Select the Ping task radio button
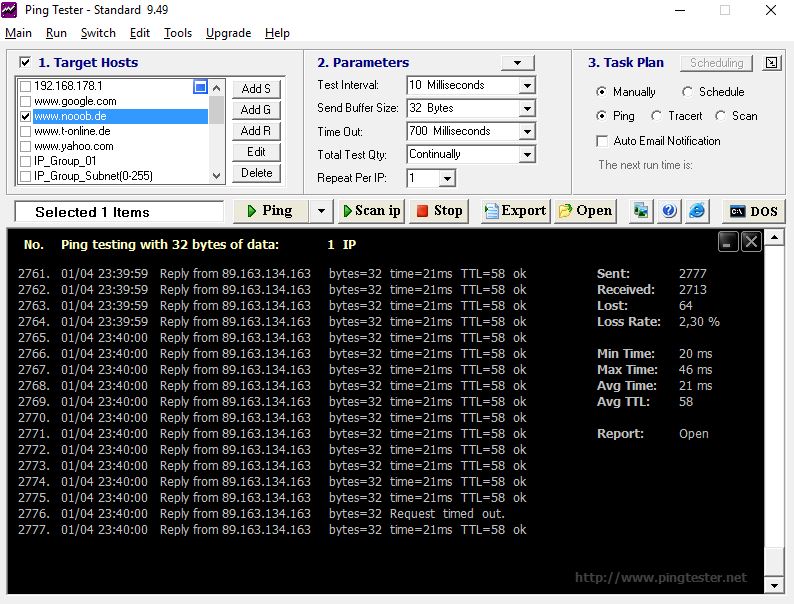This screenshot has height=604, width=794. coord(601,115)
